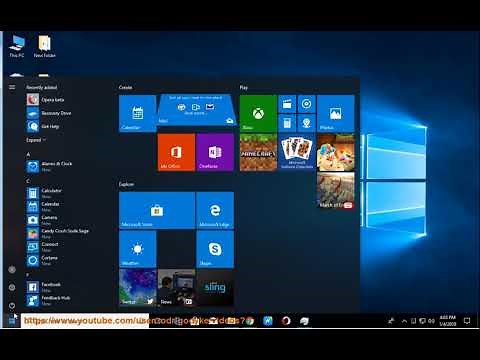The image size is (480, 360).
Task: Open Google Chrome from the taskbar
Action: pos(250,321)
